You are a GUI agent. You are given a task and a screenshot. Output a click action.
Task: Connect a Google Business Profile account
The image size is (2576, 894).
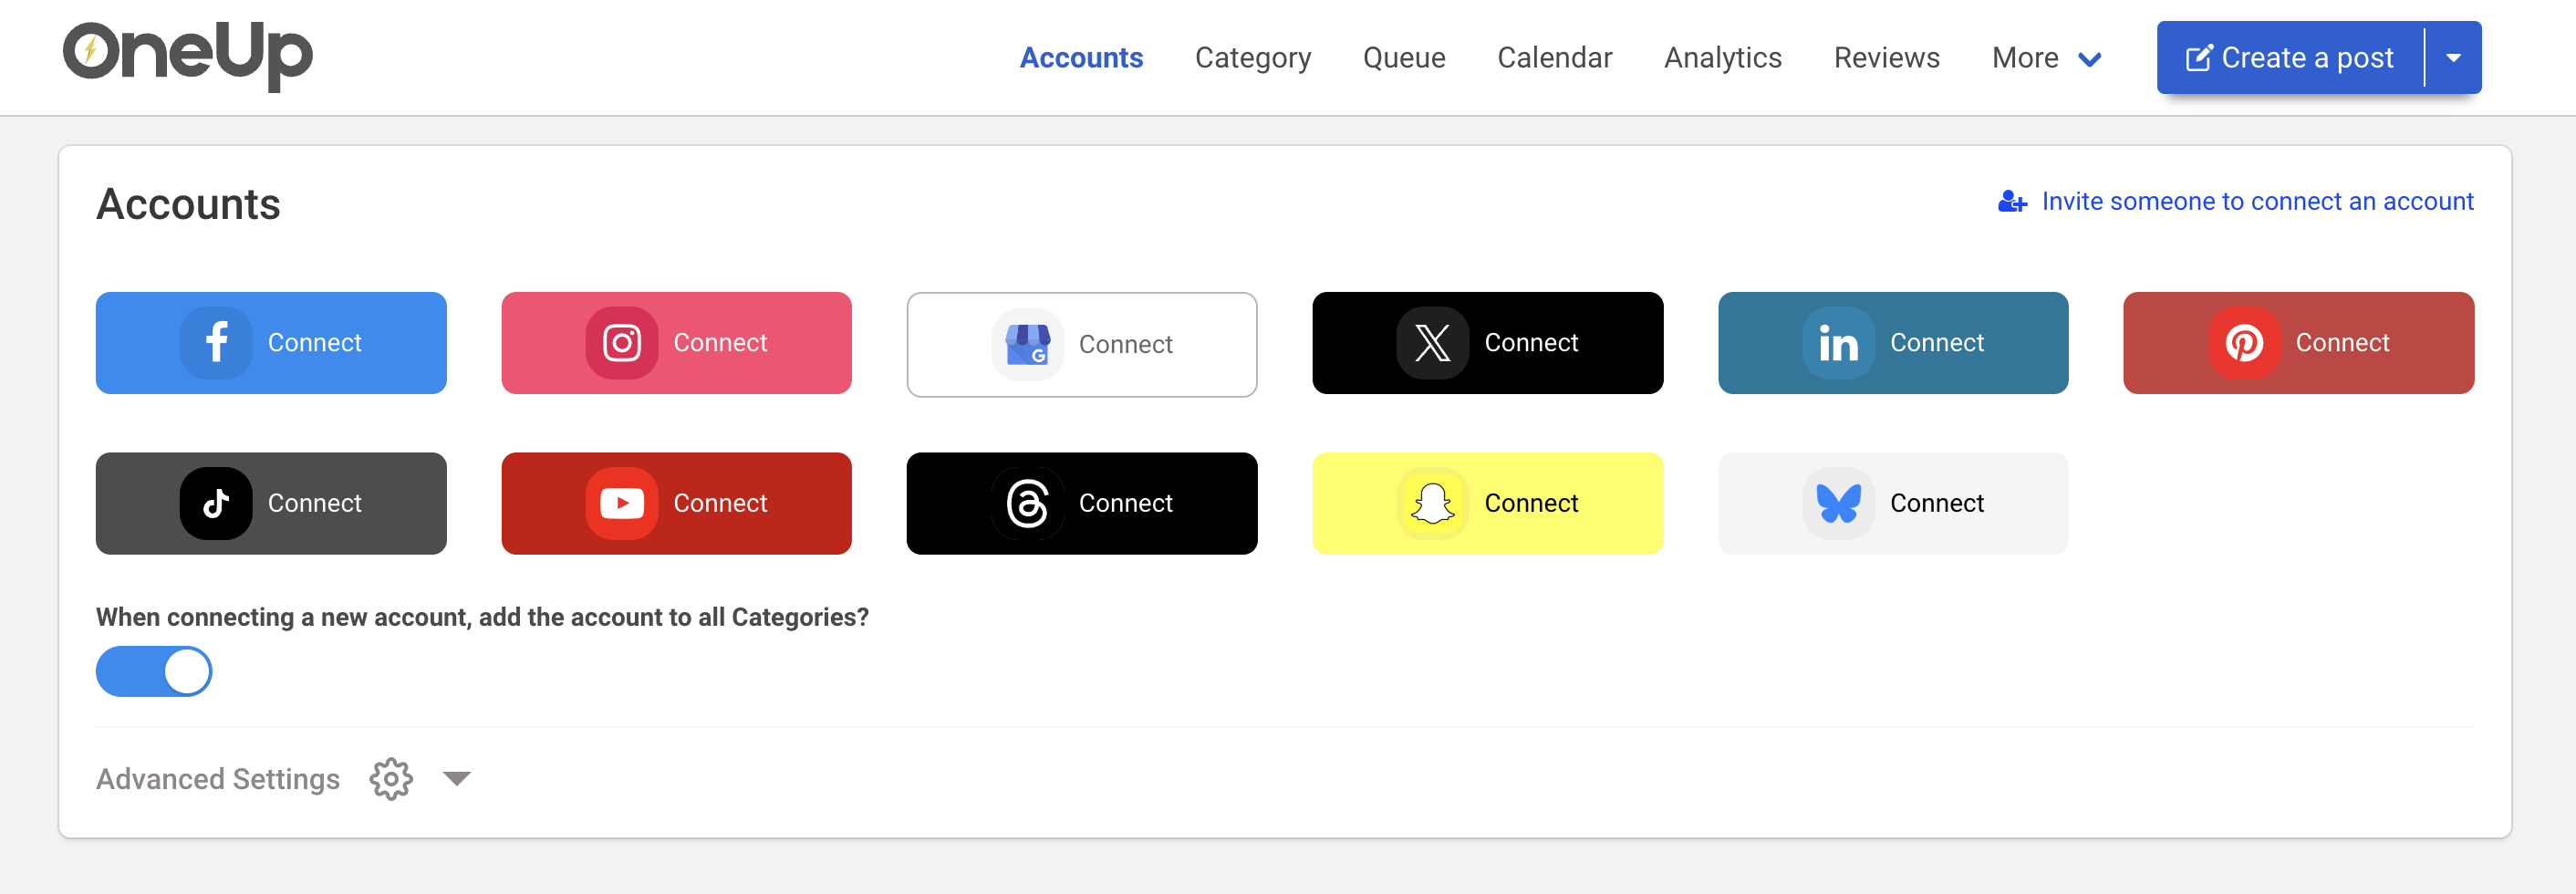coord(1082,344)
